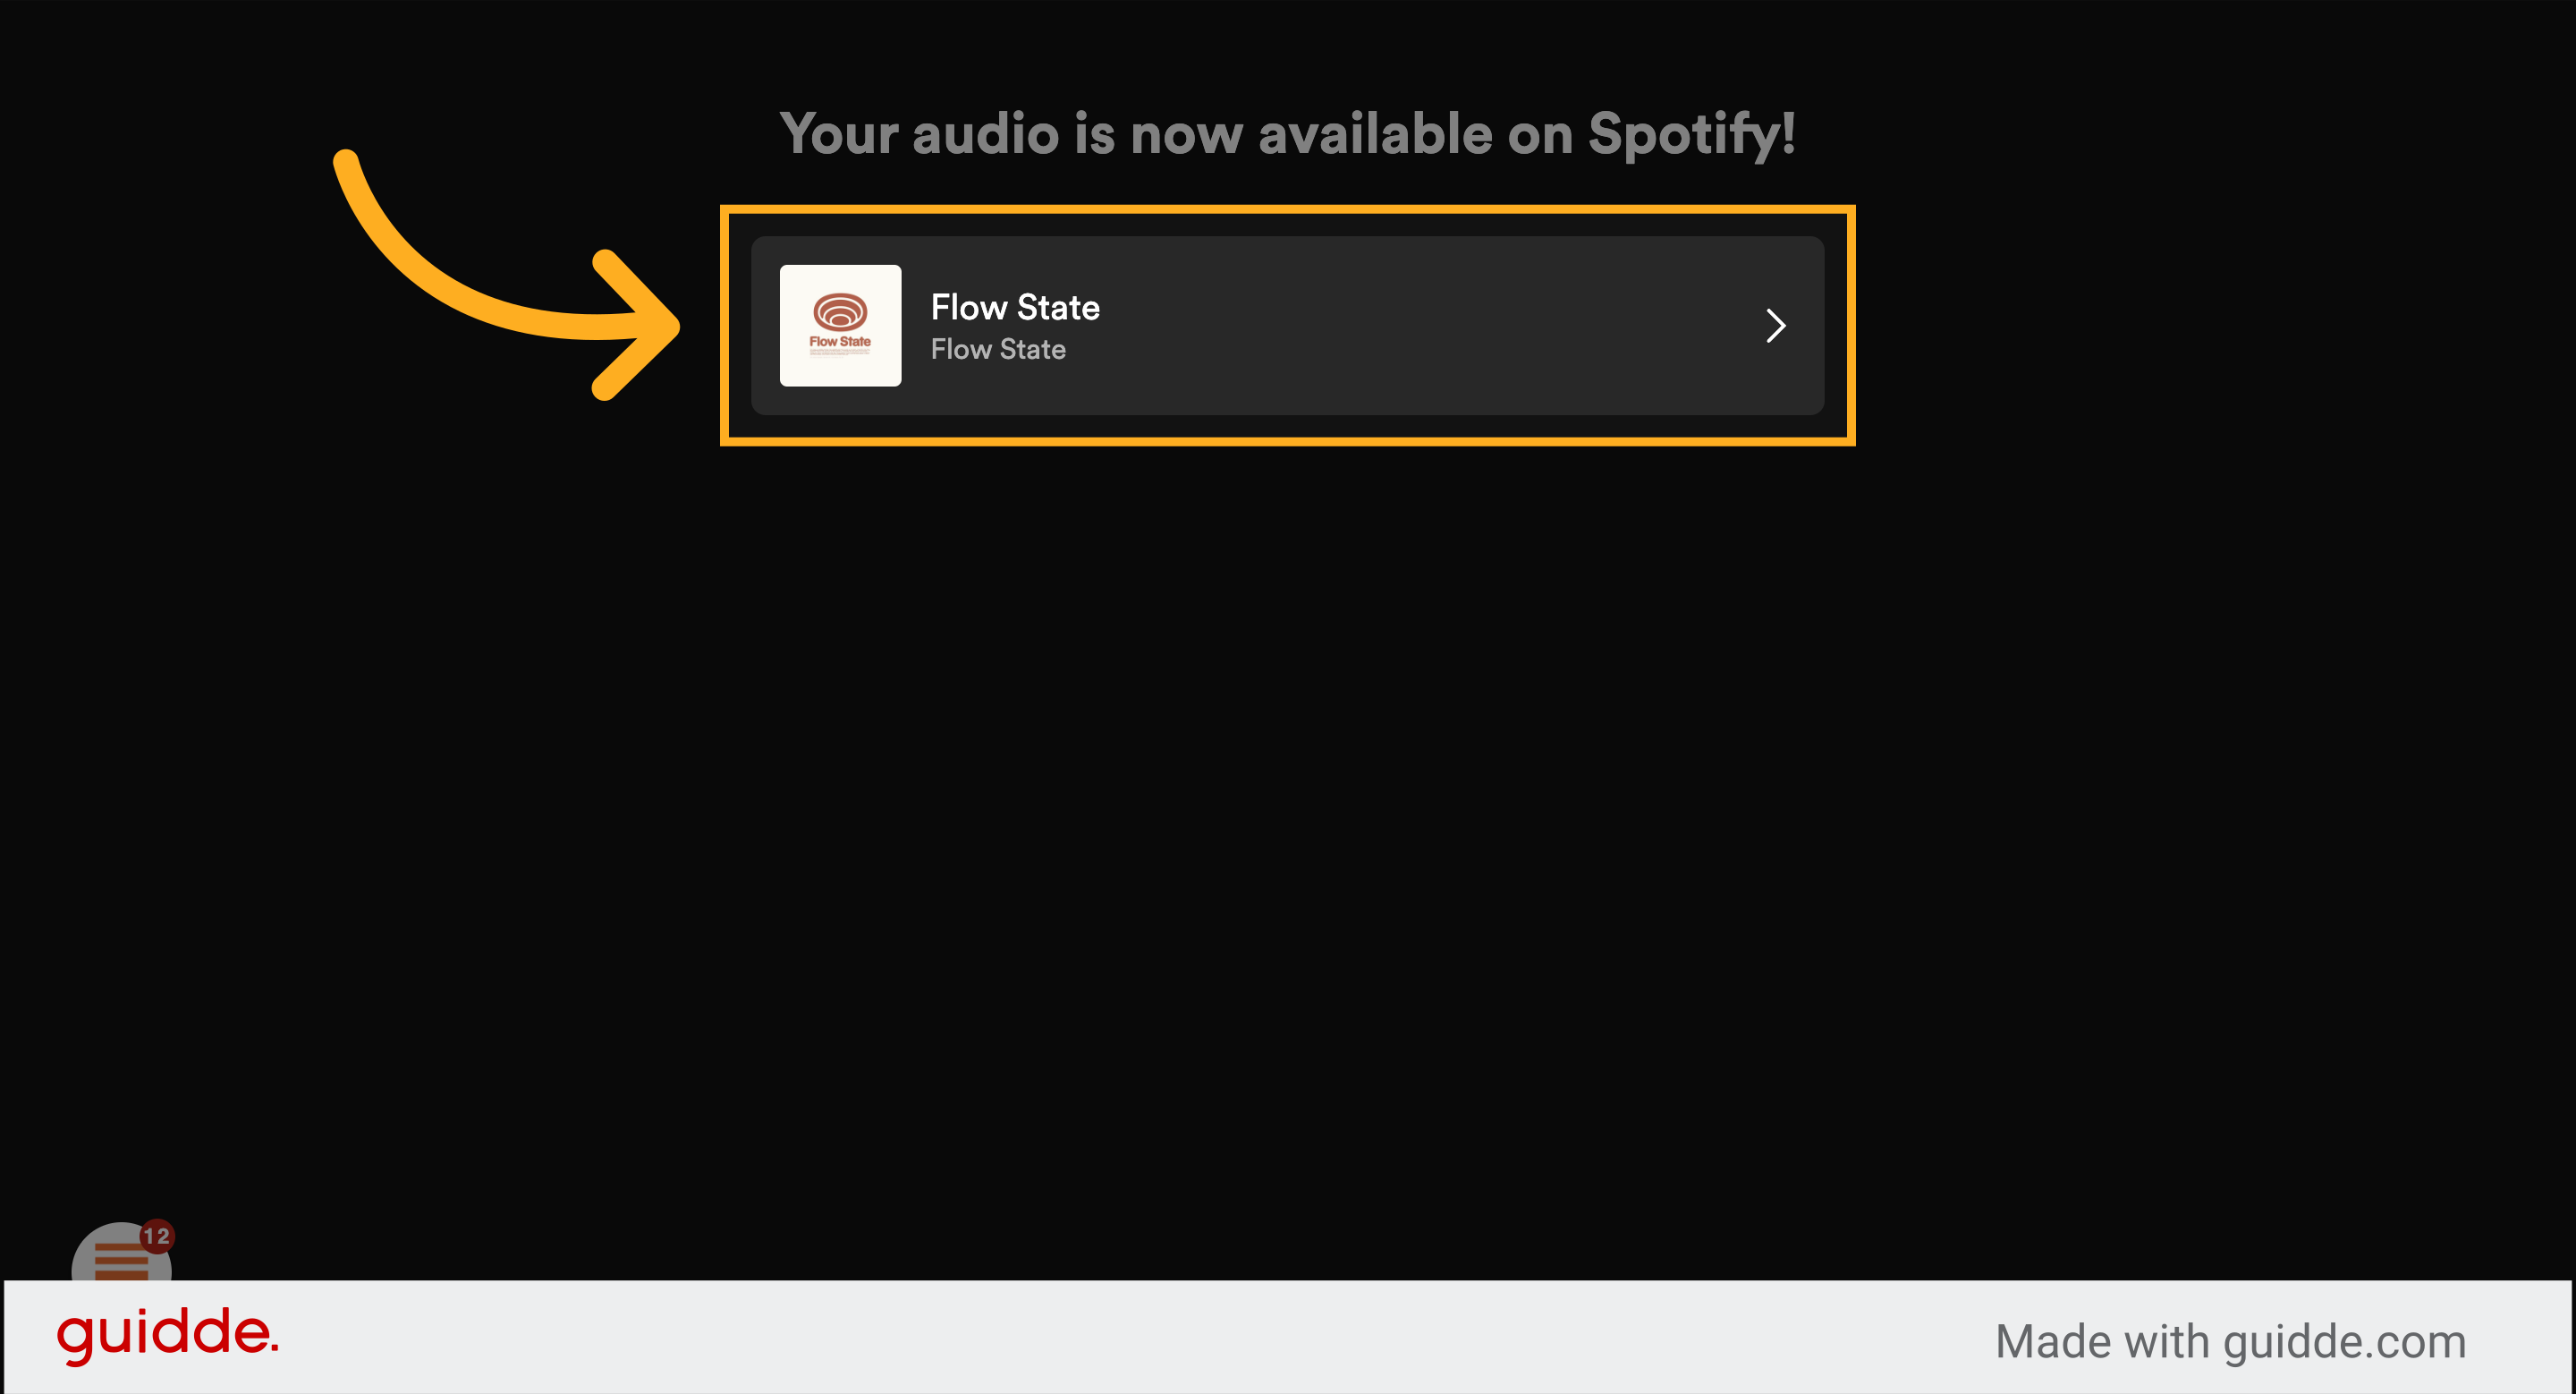2576x1394 pixels.
Task: Visit the Made with guidde.com link
Action: (x=2231, y=1340)
